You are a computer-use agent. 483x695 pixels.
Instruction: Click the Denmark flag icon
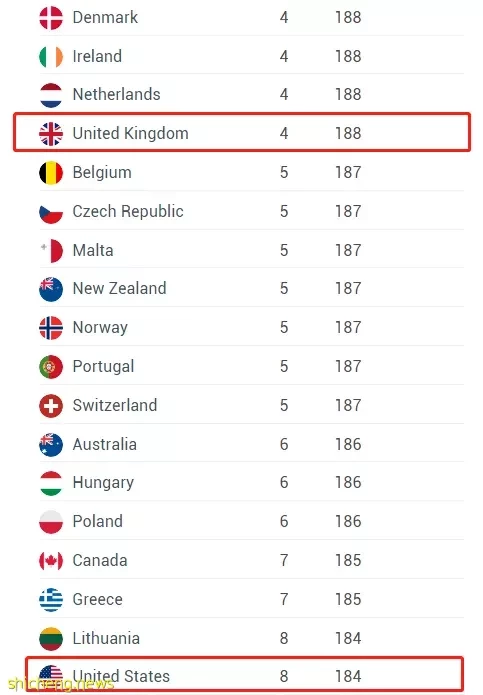(51, 18)
